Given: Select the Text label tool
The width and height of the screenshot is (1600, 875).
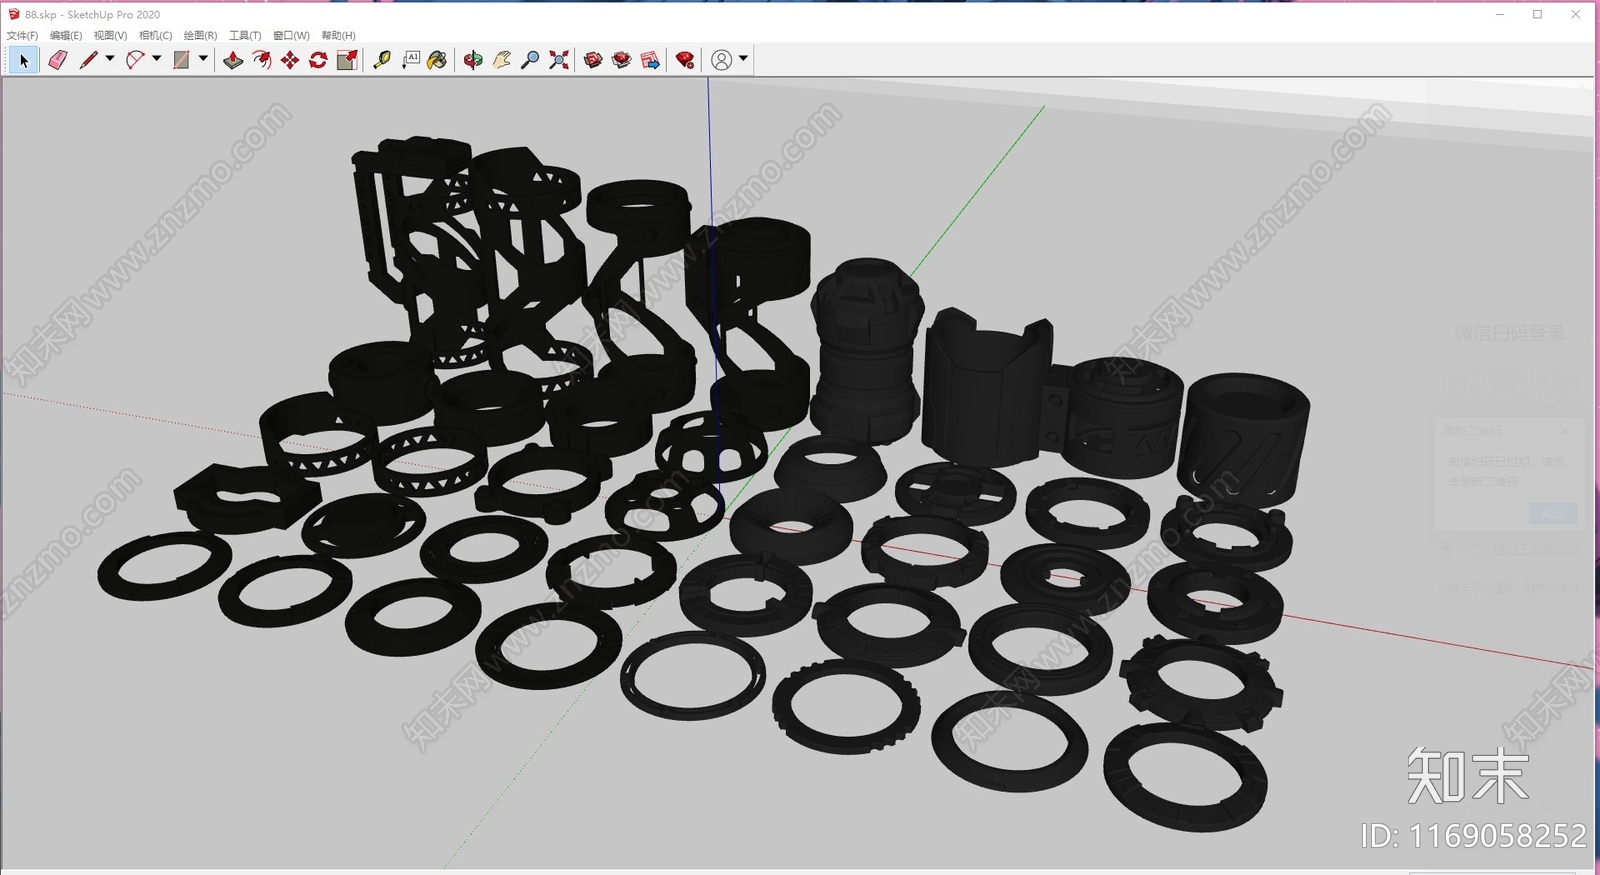Looking at the screenshot, I should (x=411, y=60).
